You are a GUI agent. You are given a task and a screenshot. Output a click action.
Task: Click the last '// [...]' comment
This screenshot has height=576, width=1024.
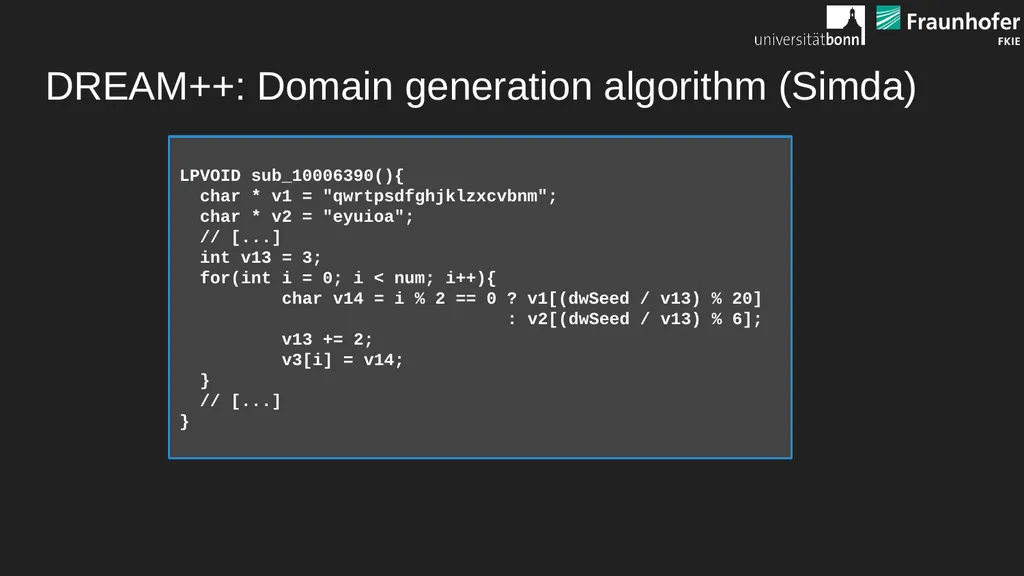(x=240, y=401)
